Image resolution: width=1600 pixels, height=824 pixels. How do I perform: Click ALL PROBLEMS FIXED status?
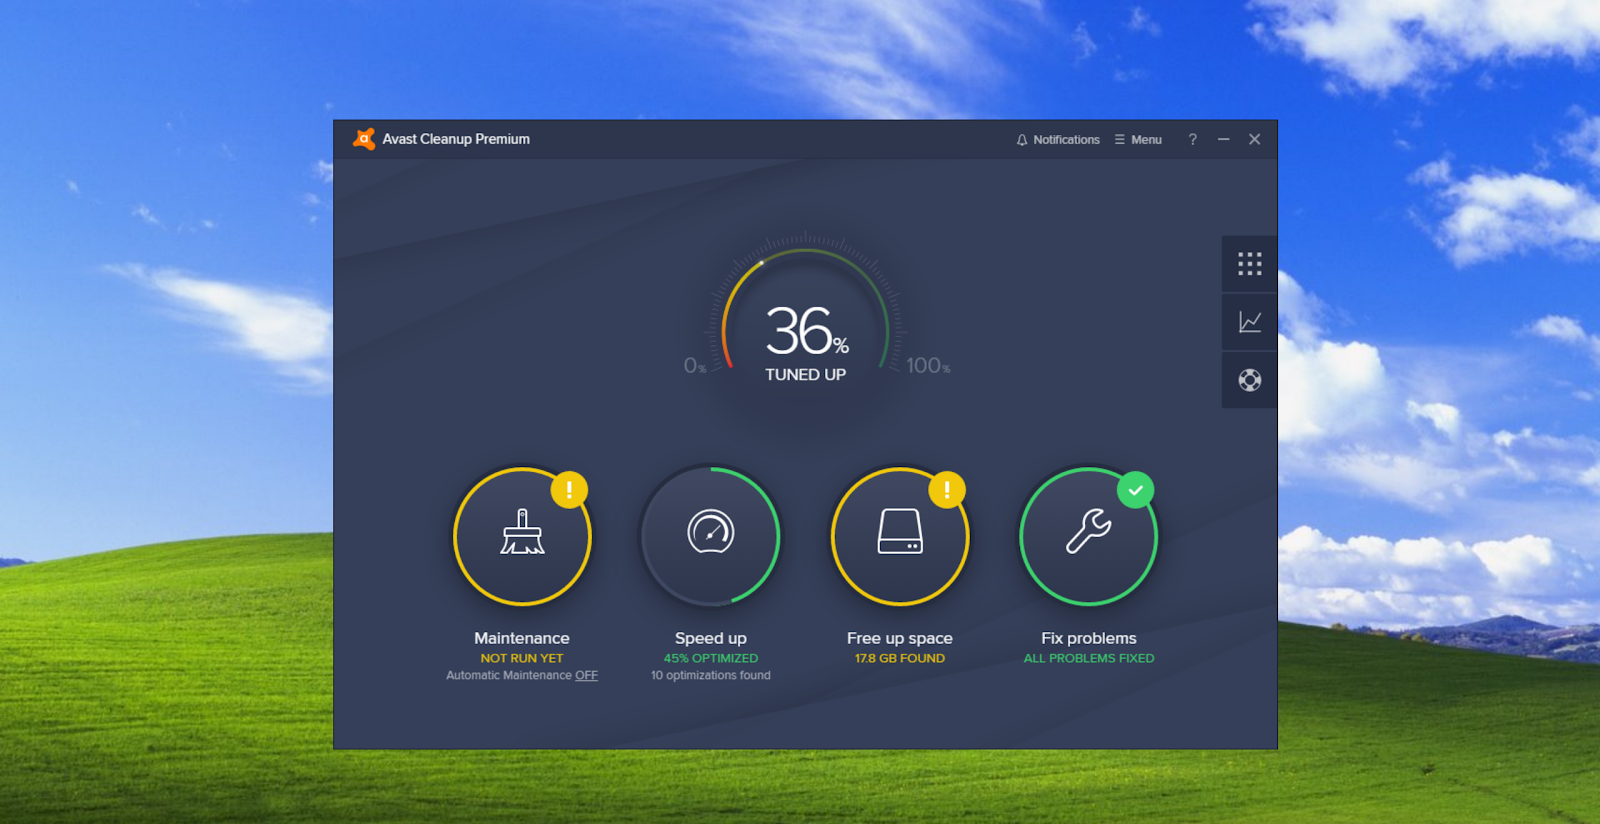click(x=1089, y=658)
